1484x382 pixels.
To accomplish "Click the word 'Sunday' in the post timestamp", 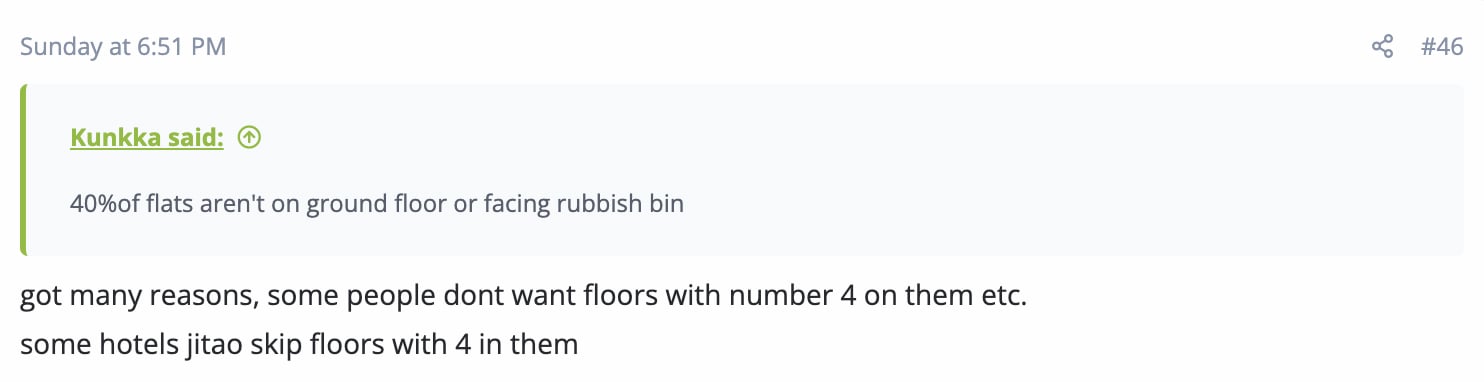I will click(x=59, y=47).
